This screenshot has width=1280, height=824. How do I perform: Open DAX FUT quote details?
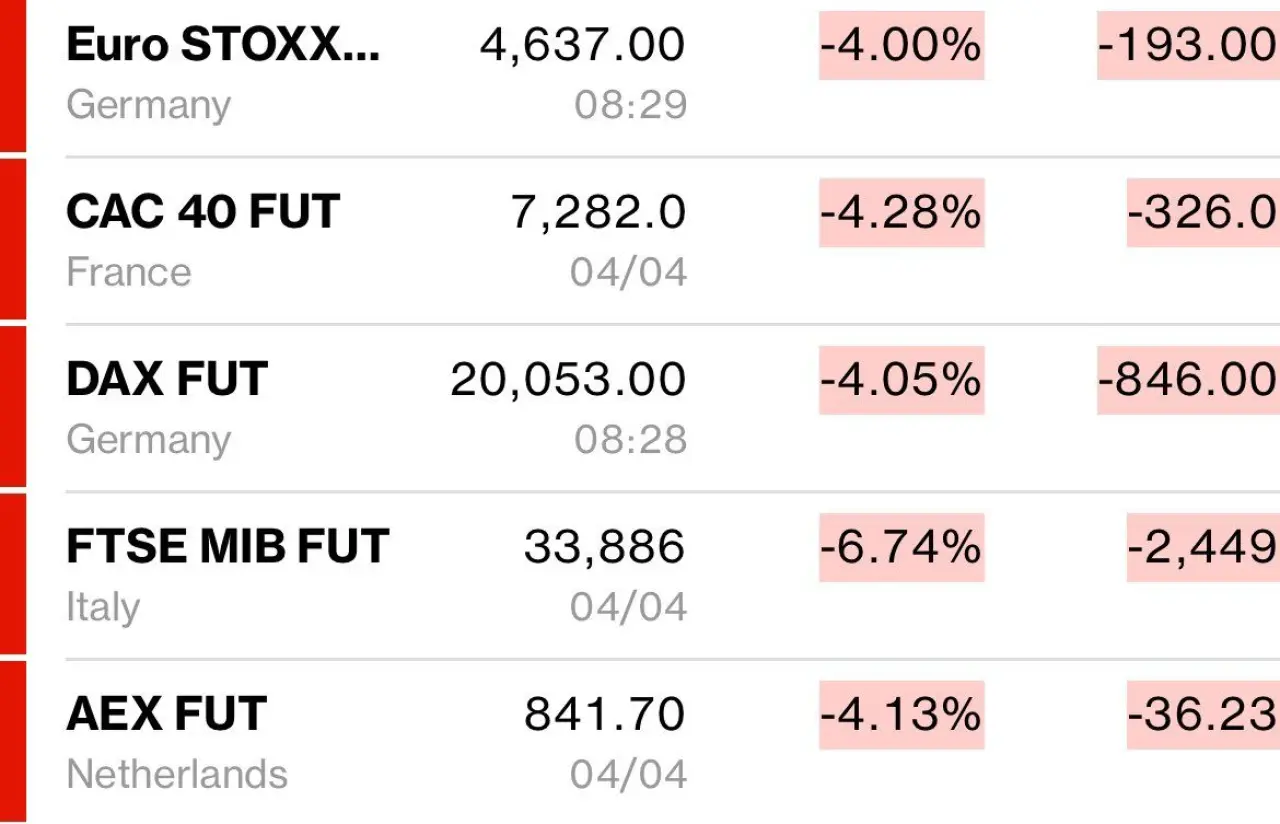(167, 380)
